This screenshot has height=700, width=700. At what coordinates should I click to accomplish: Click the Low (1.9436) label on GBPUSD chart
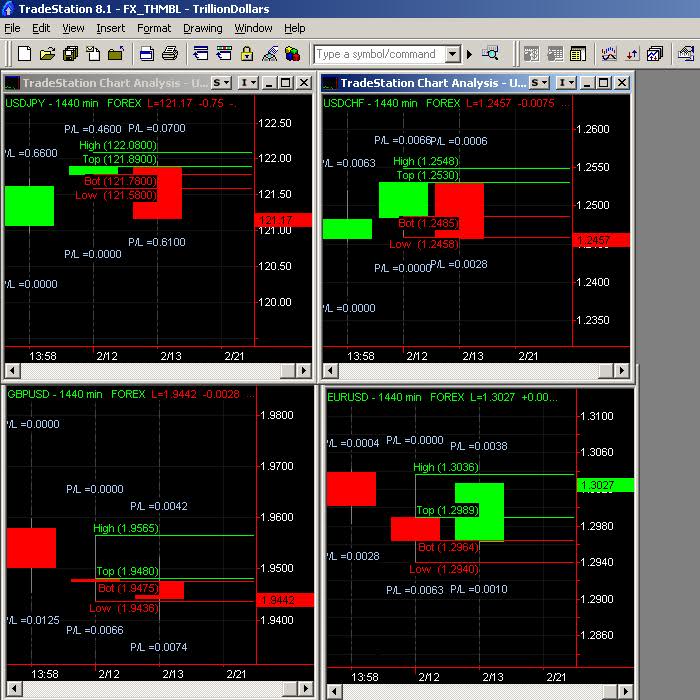point(124,608)
